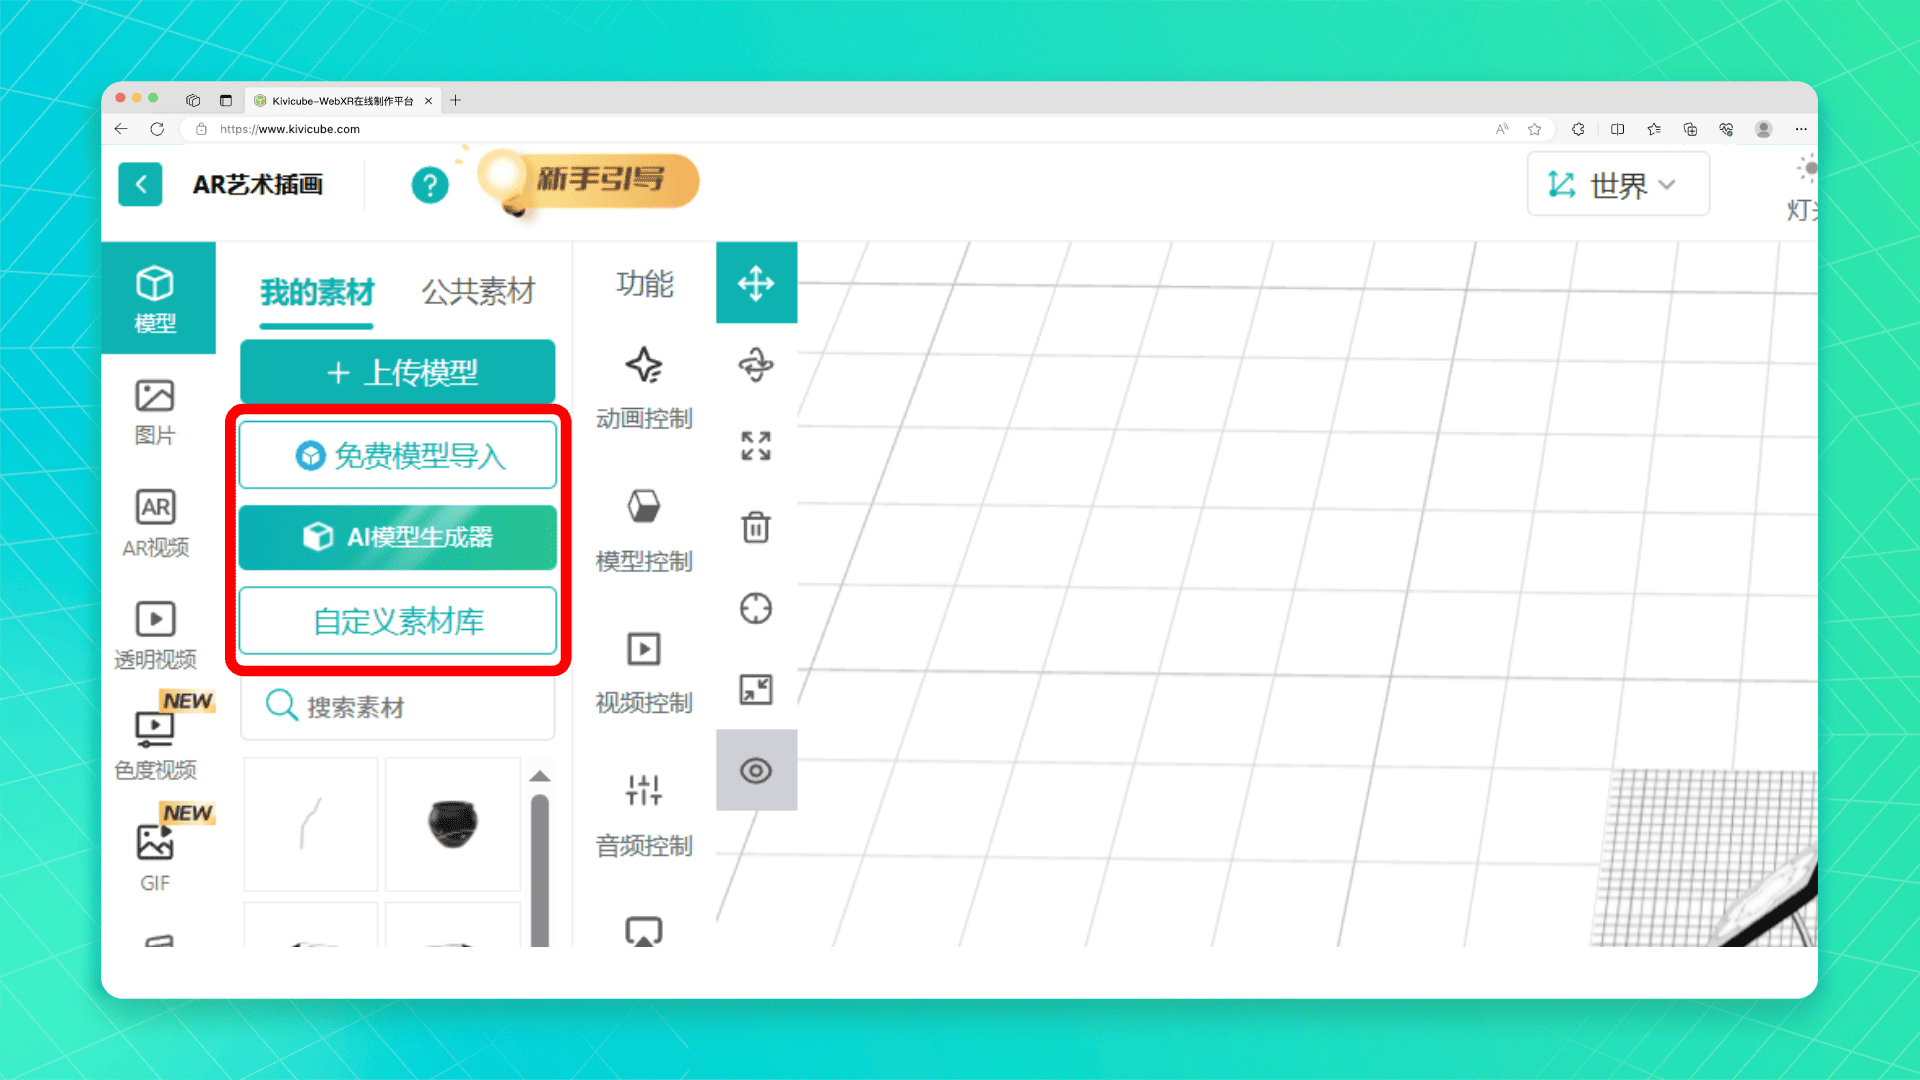Click the 上传模型 upload button
The image size is (1920, 1080).
pyautogui.click(x=398, y=373)
